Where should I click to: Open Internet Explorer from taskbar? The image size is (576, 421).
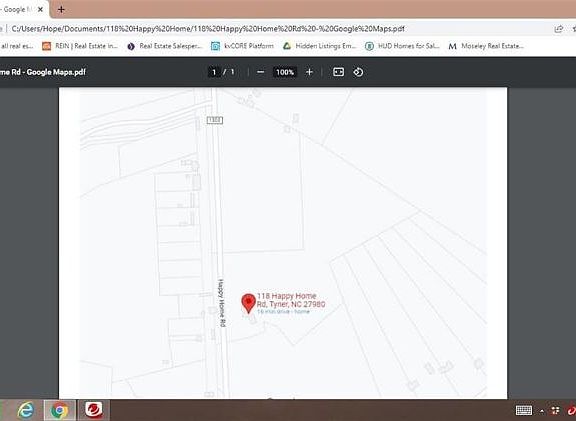[25, 410]
